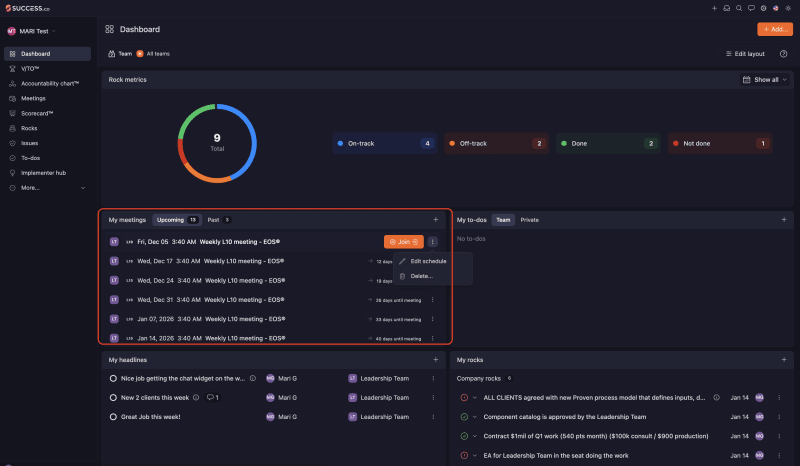
Task: Open kebab menu for Component catalog rock
Action: point(779,417)
